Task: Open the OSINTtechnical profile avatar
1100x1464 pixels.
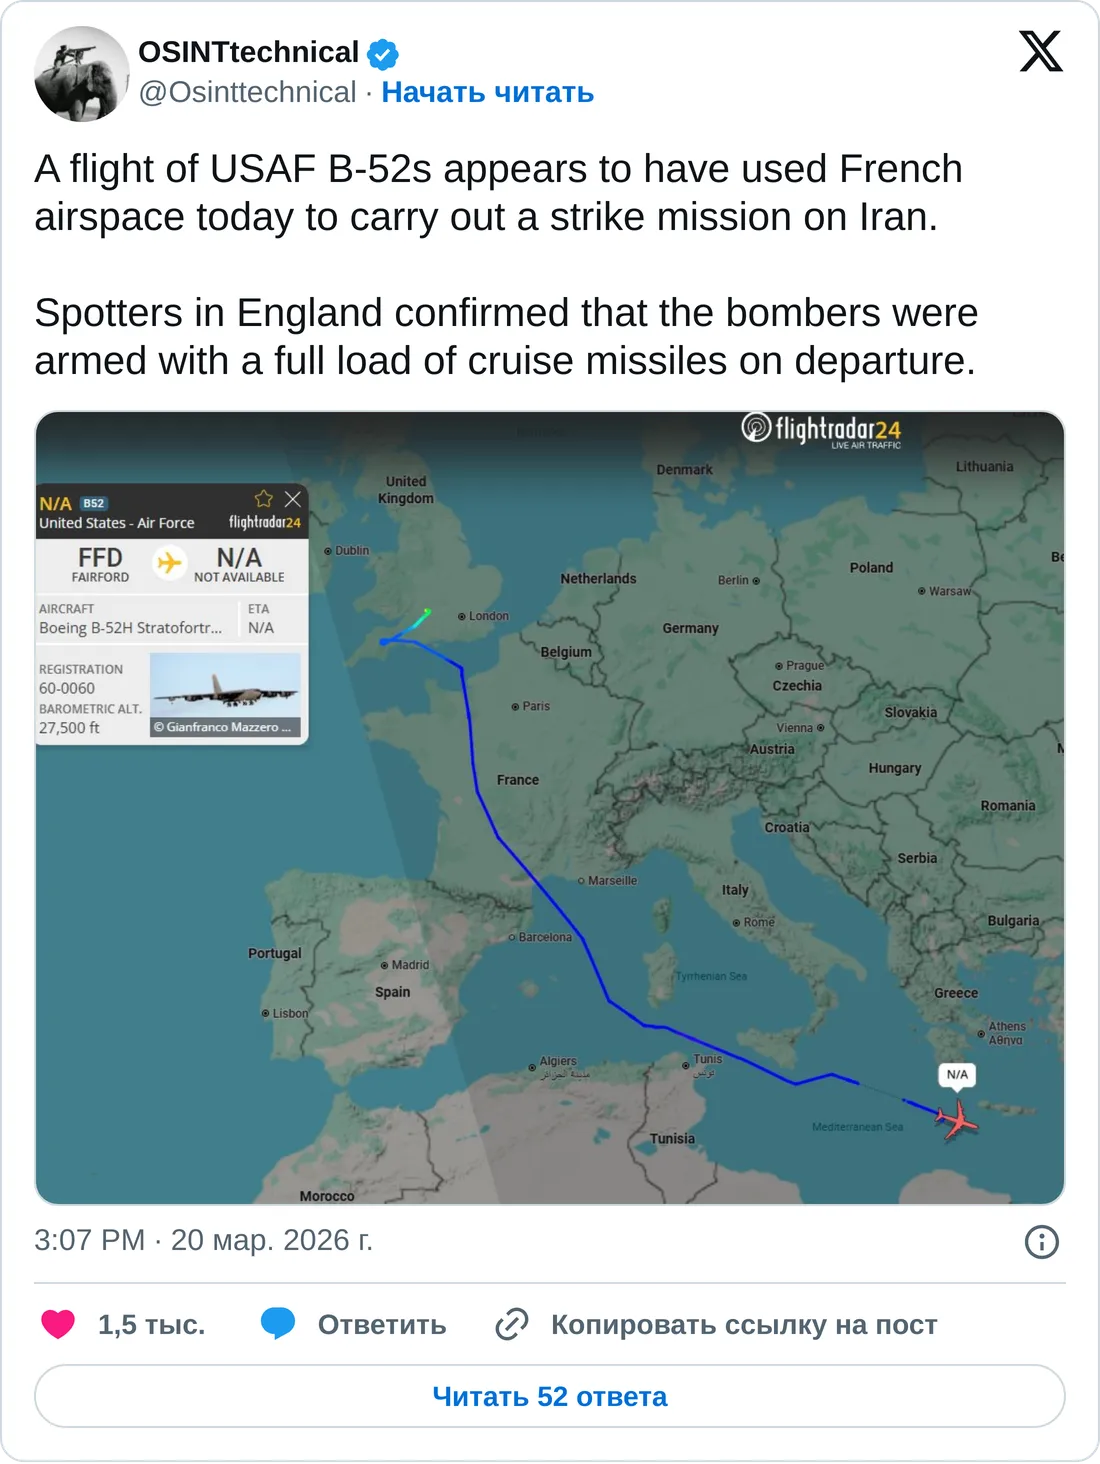Action: click(x=81, y=74)
